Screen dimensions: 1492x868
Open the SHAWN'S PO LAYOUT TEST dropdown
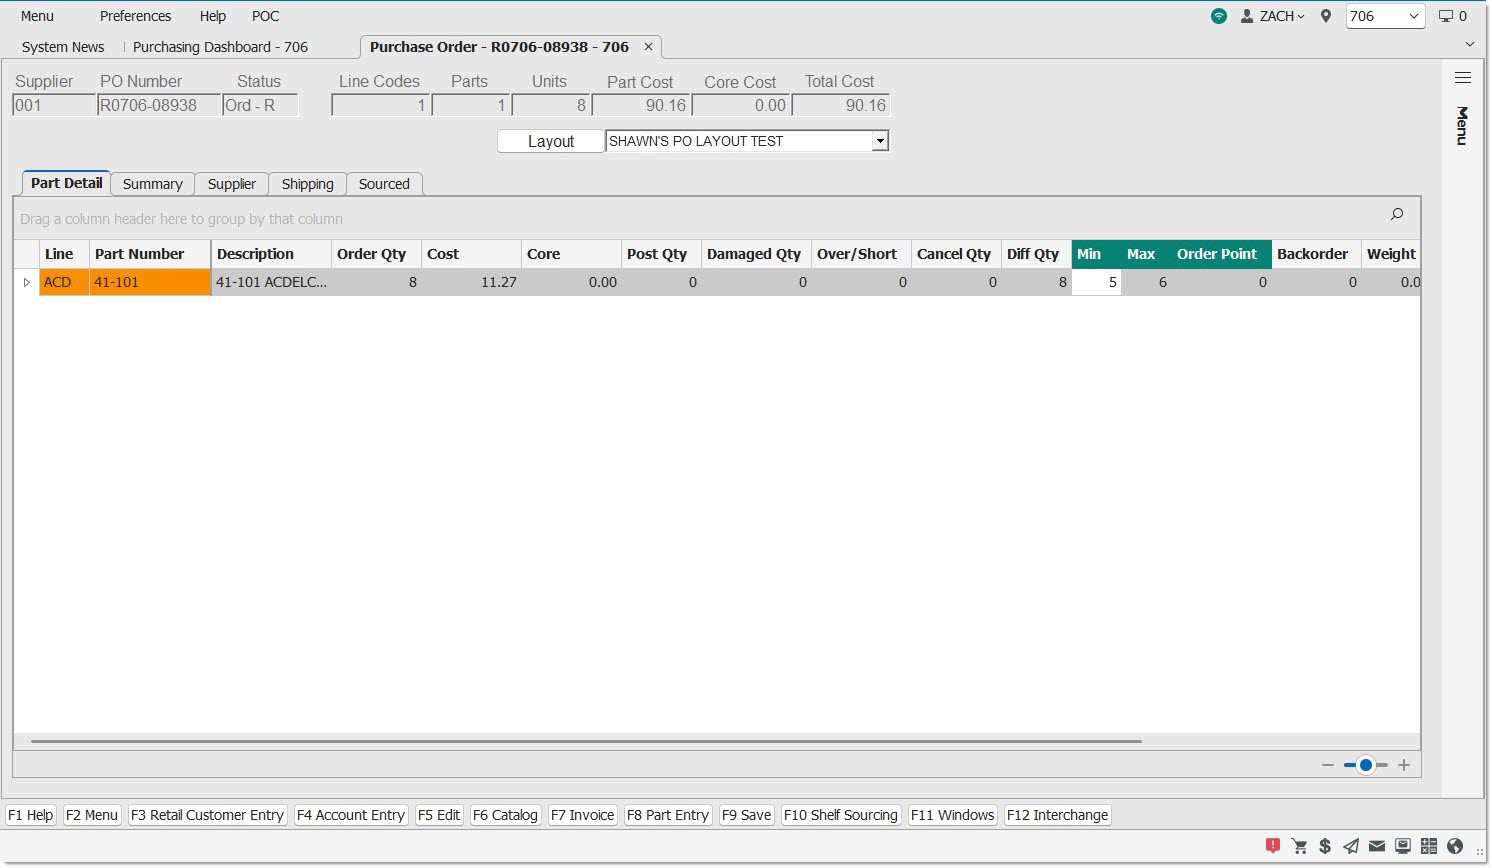[879, 142]
